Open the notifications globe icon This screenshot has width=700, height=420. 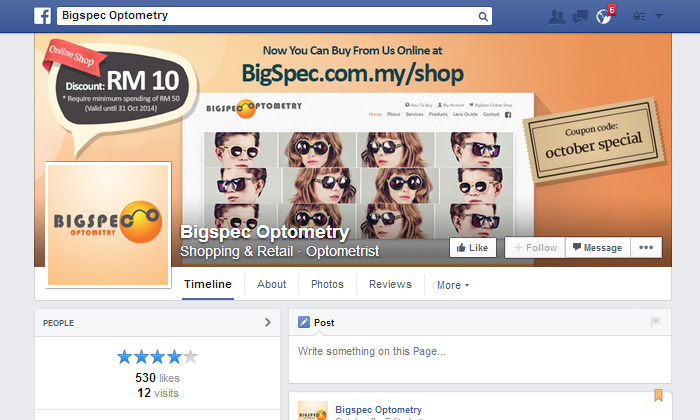(x=604, y=17)
